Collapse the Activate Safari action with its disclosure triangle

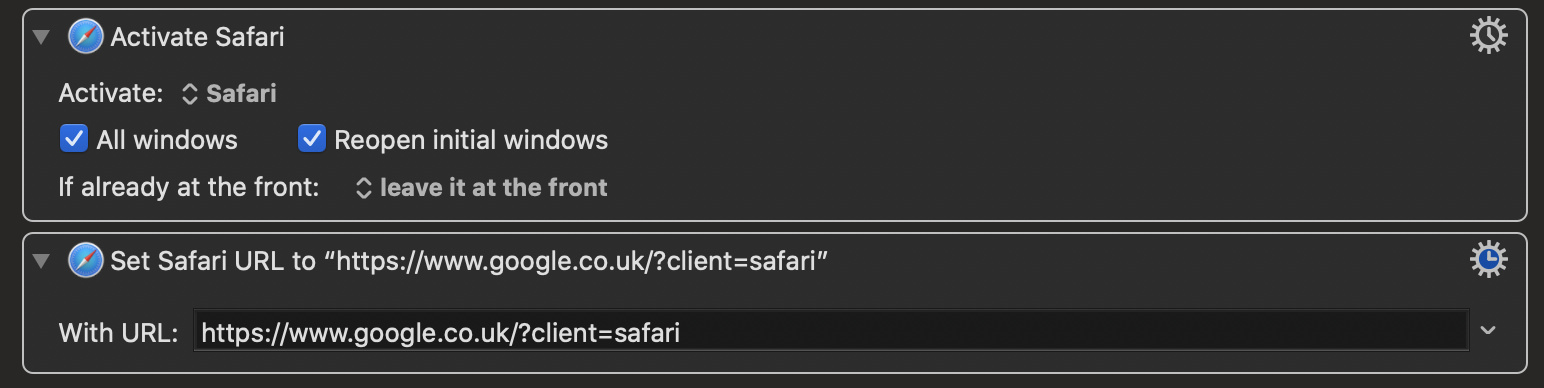pyautogui.click(x=40, y=38)
